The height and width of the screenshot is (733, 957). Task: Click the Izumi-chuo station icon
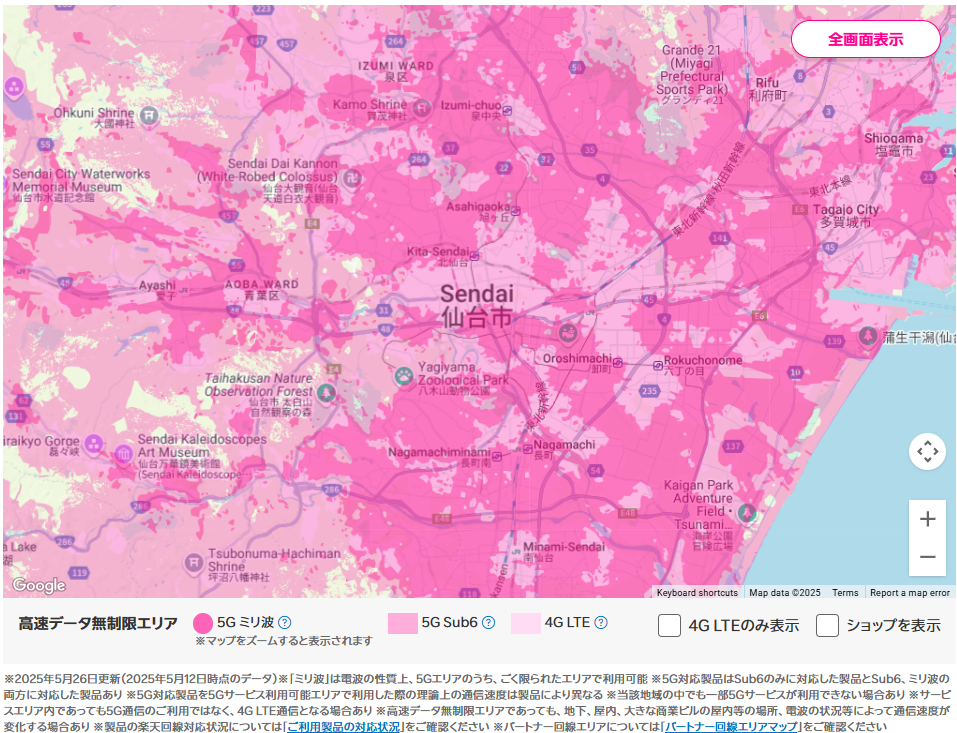click(x=507, y=111)
